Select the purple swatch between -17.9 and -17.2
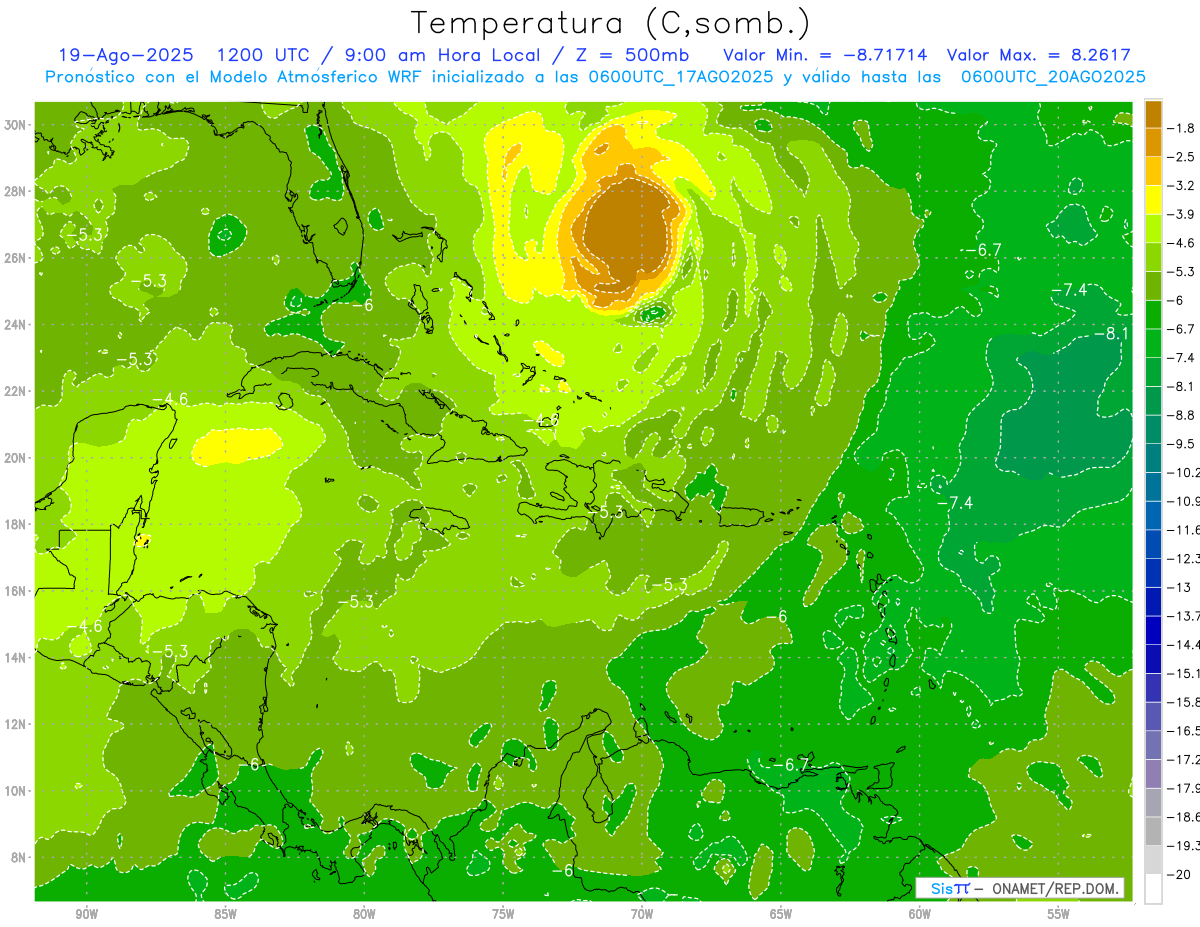Image resolution: width=1200 pixels, height=927 pixels. click(1153, 774)
